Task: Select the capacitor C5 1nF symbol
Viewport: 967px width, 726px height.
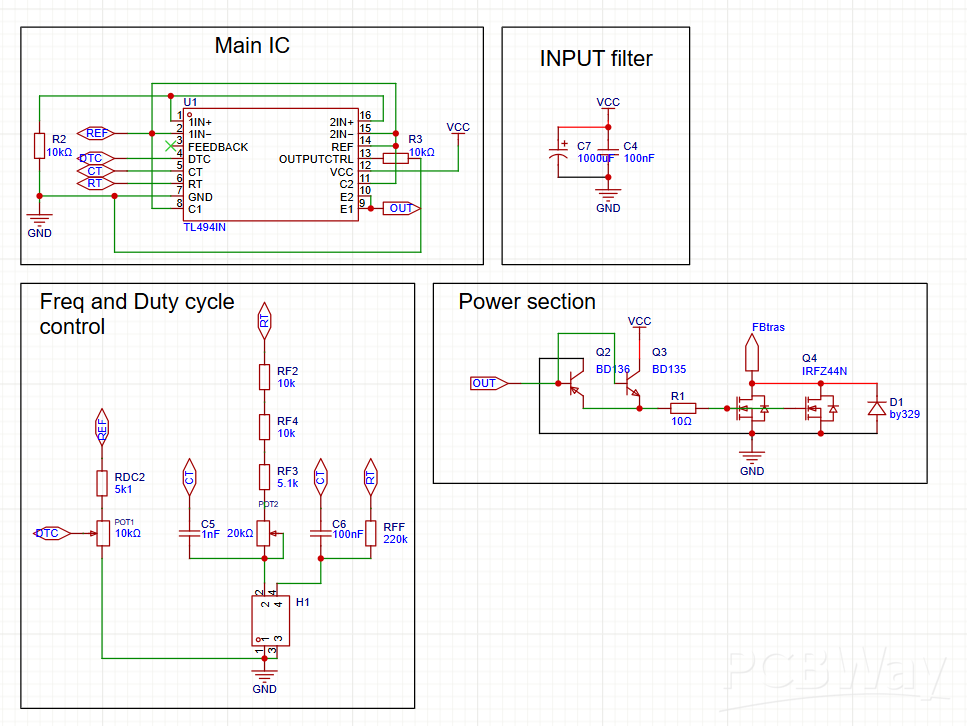Action: (189, 534)
